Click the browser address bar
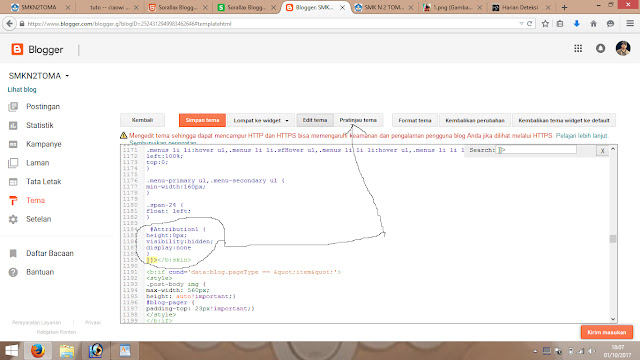 coord(269,24)
